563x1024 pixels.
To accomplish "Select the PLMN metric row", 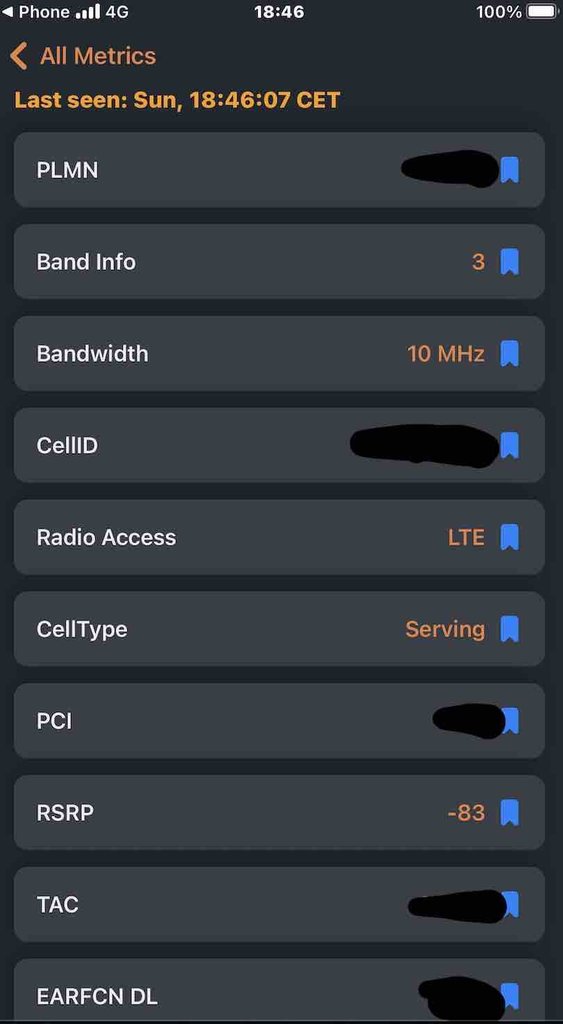I will click(279, 170).
